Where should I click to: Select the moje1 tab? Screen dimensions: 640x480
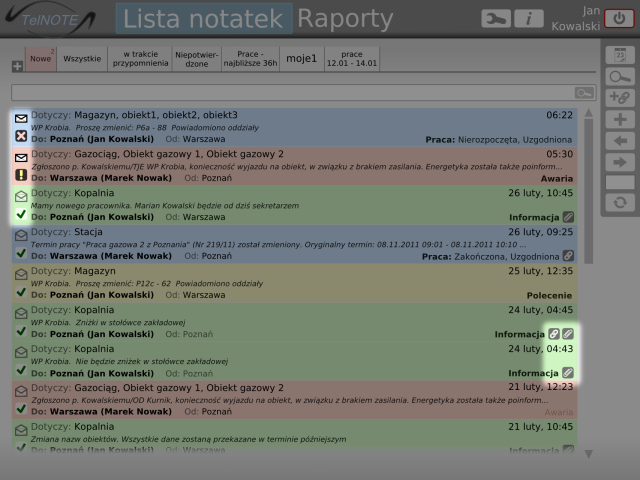(x=302, y=59)
